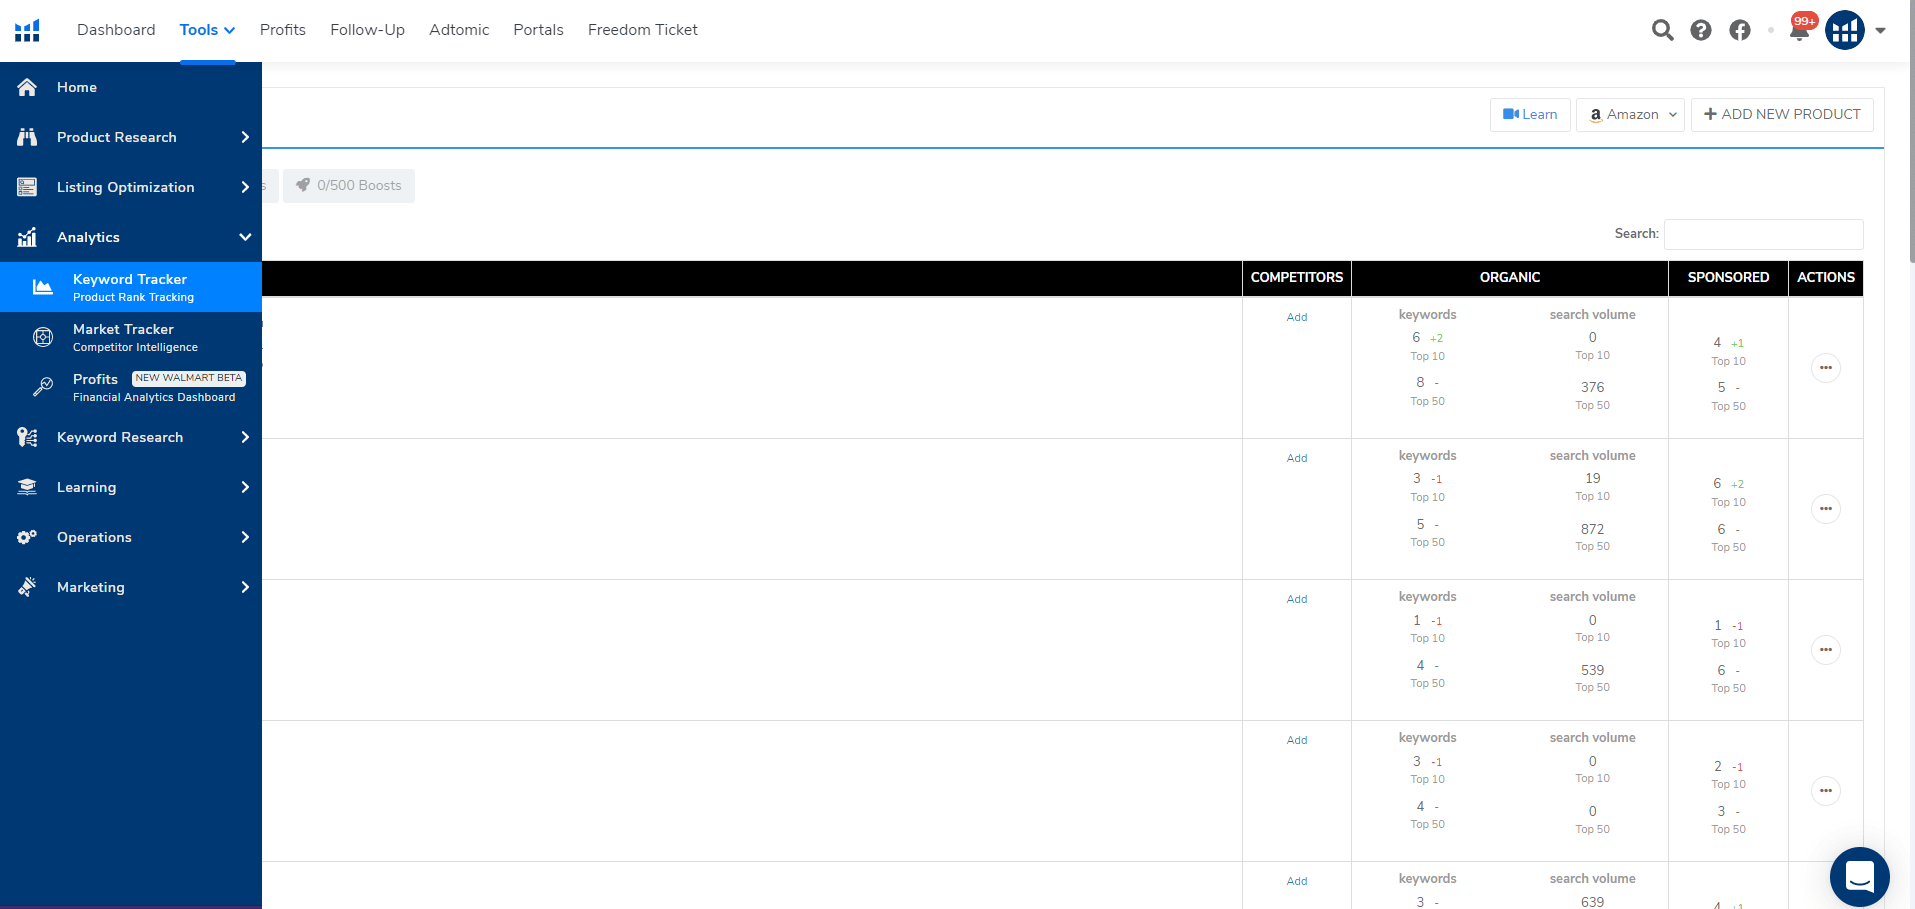This screenshot has width=1915, height=909.
Task: Open Adtomic in top navigation
Action: coord(459,30)
